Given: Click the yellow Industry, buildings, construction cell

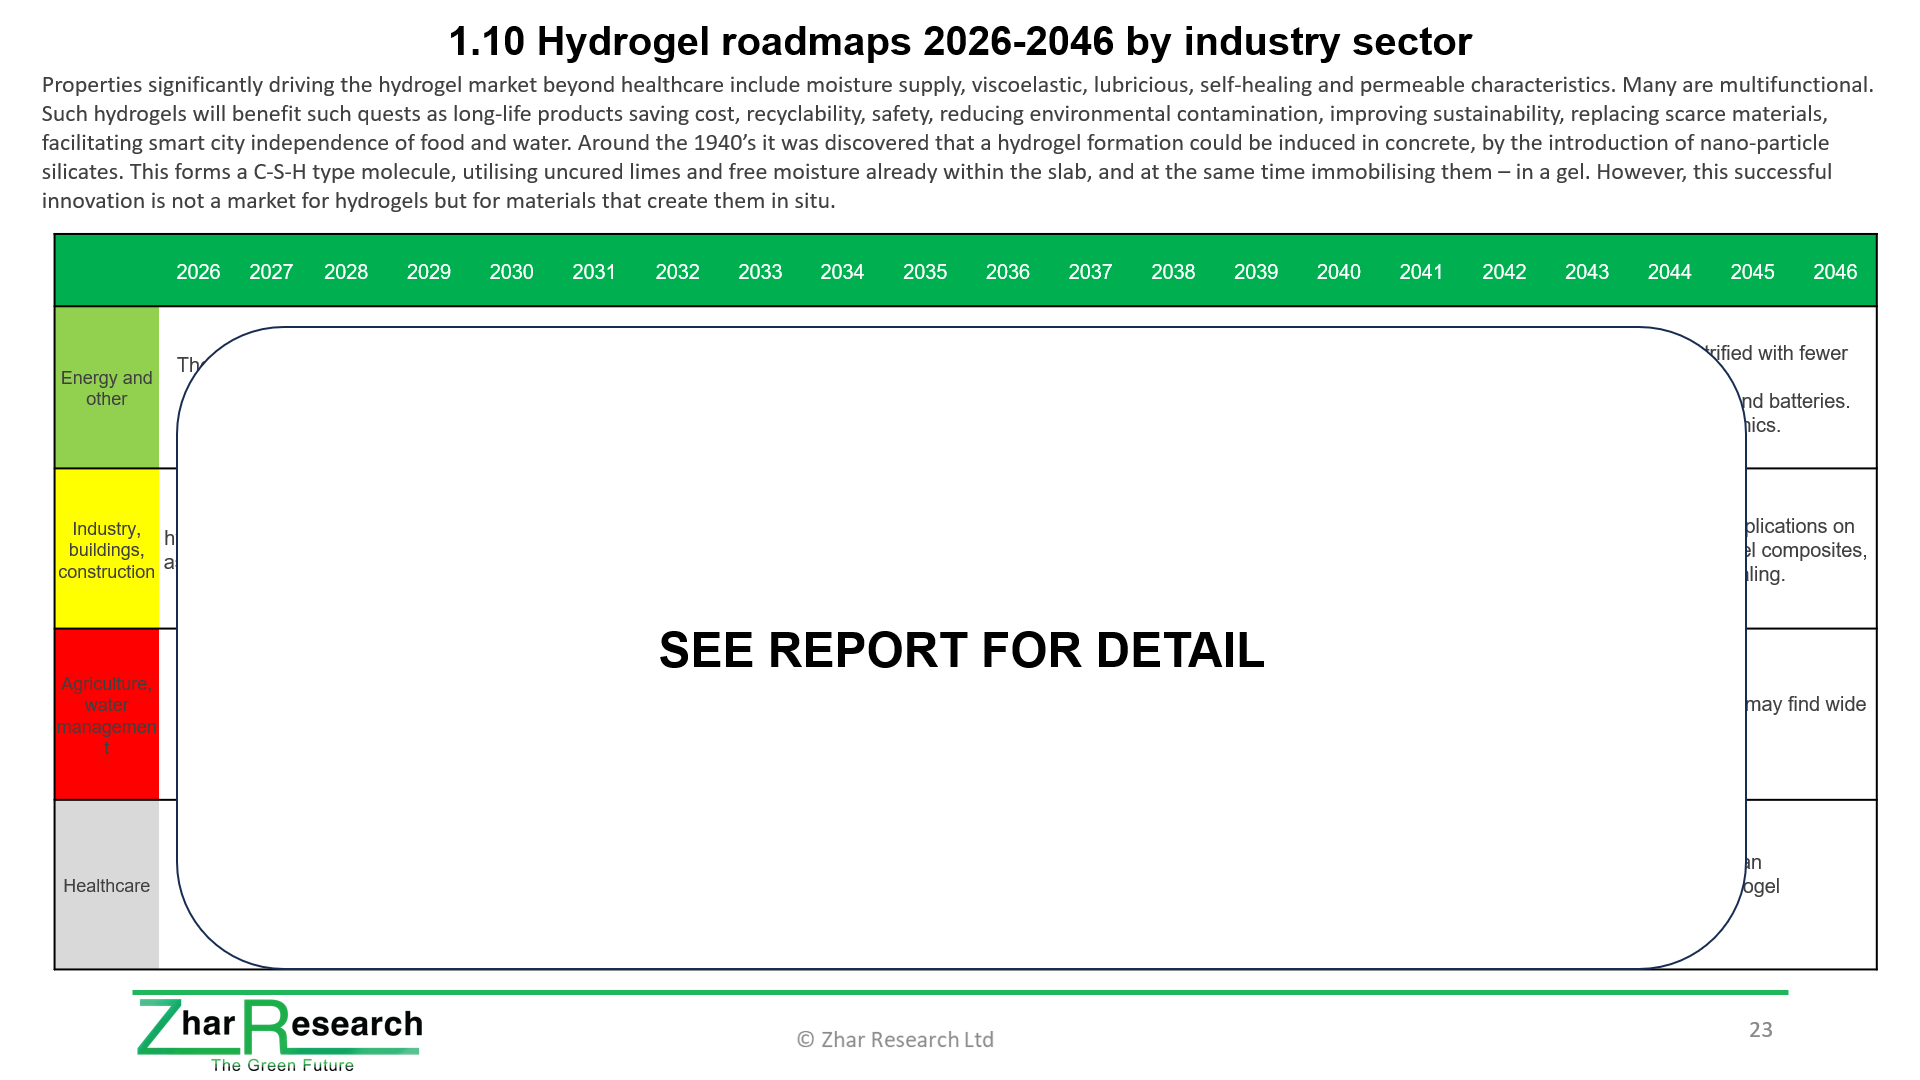Looking at the screenshot, I should pos(107,549).
